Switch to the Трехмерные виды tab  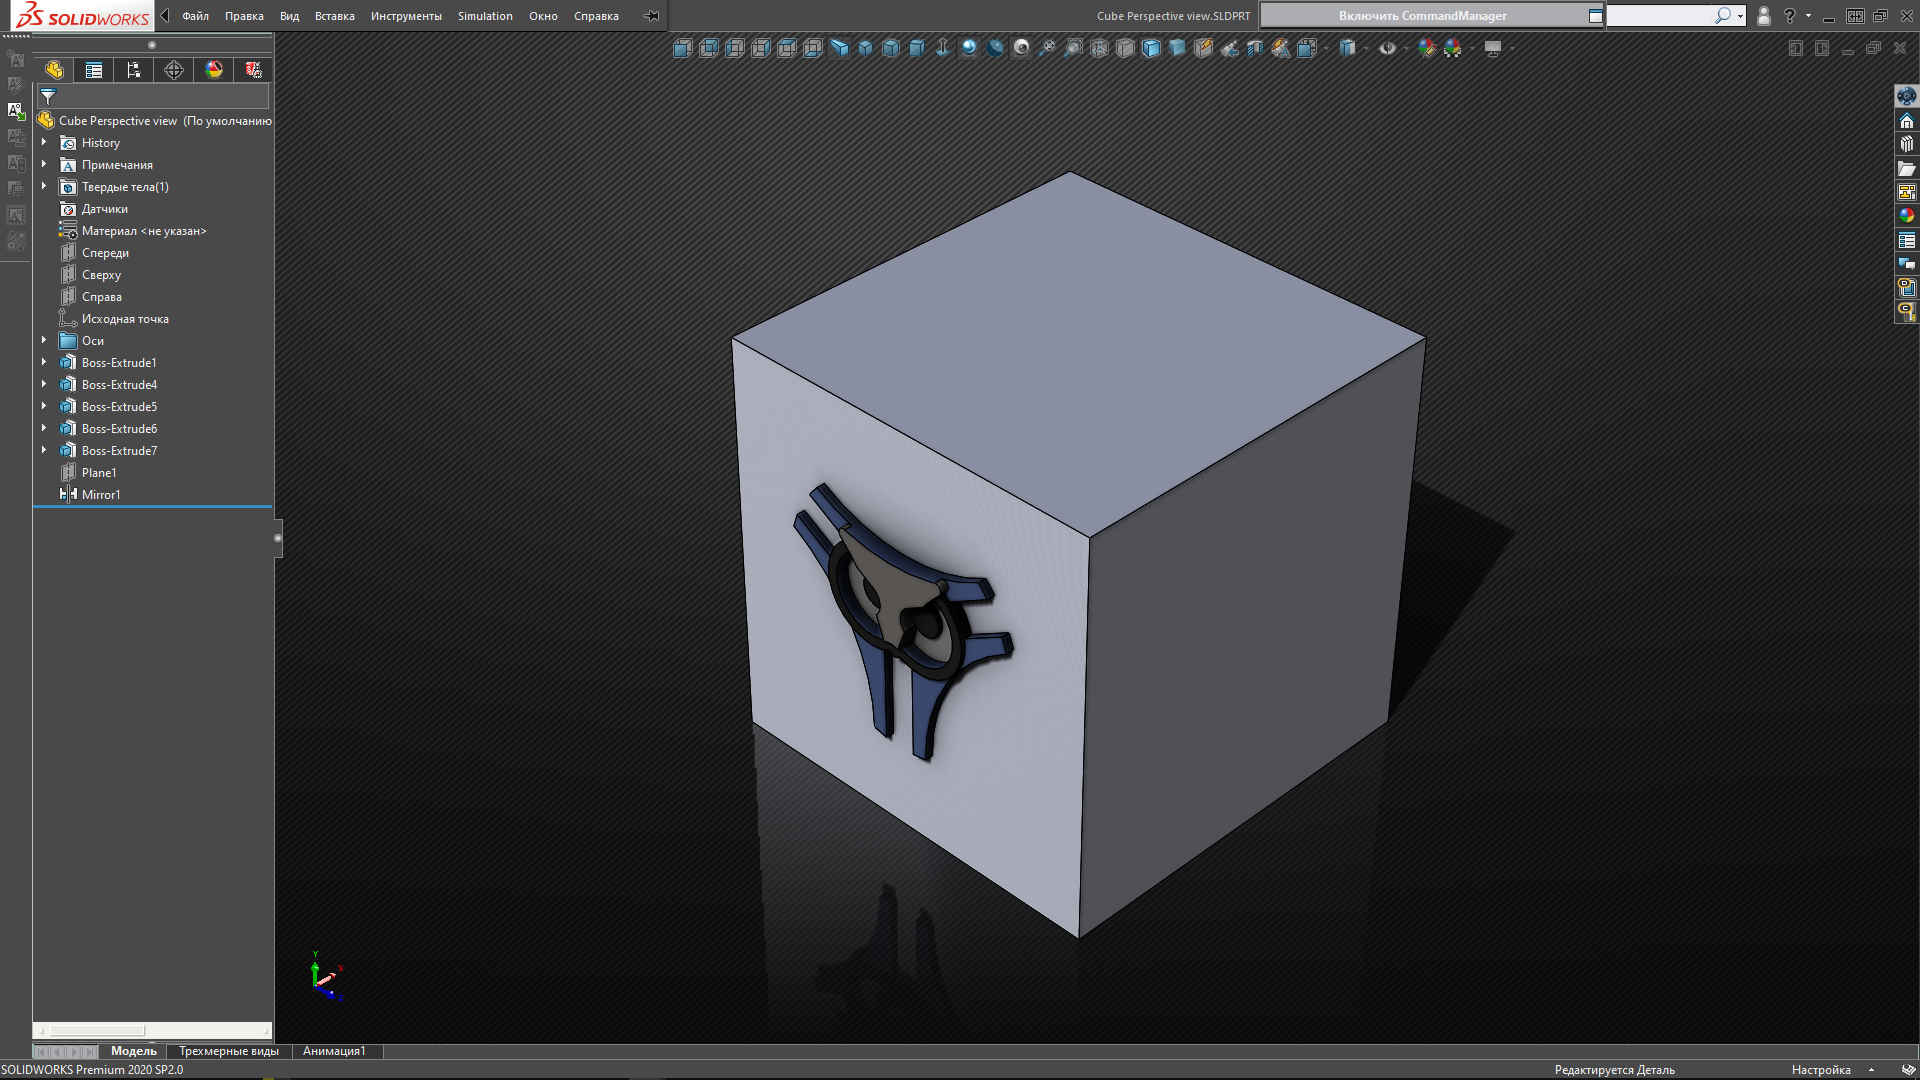229,1051
